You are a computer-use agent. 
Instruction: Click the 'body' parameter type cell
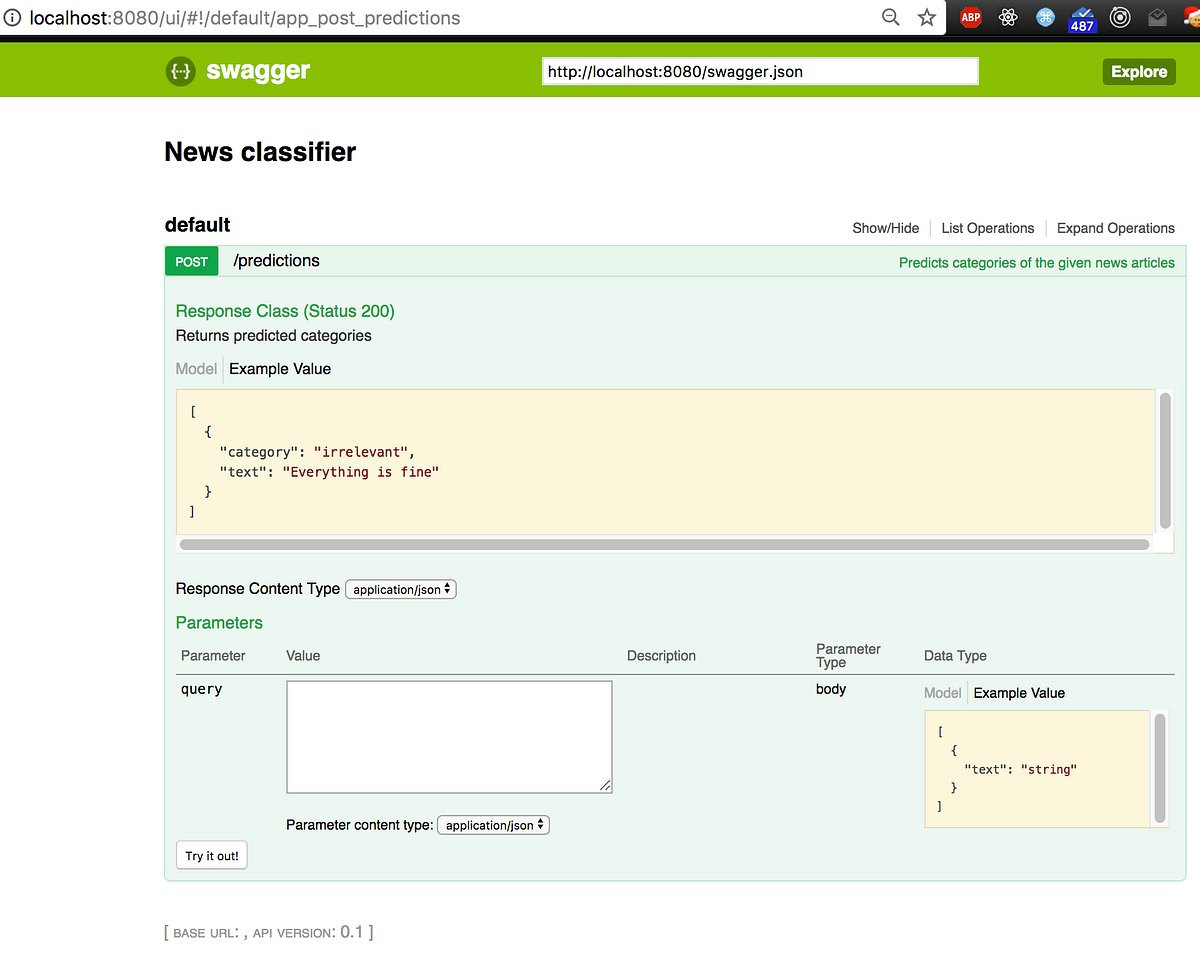coord(831,689)
